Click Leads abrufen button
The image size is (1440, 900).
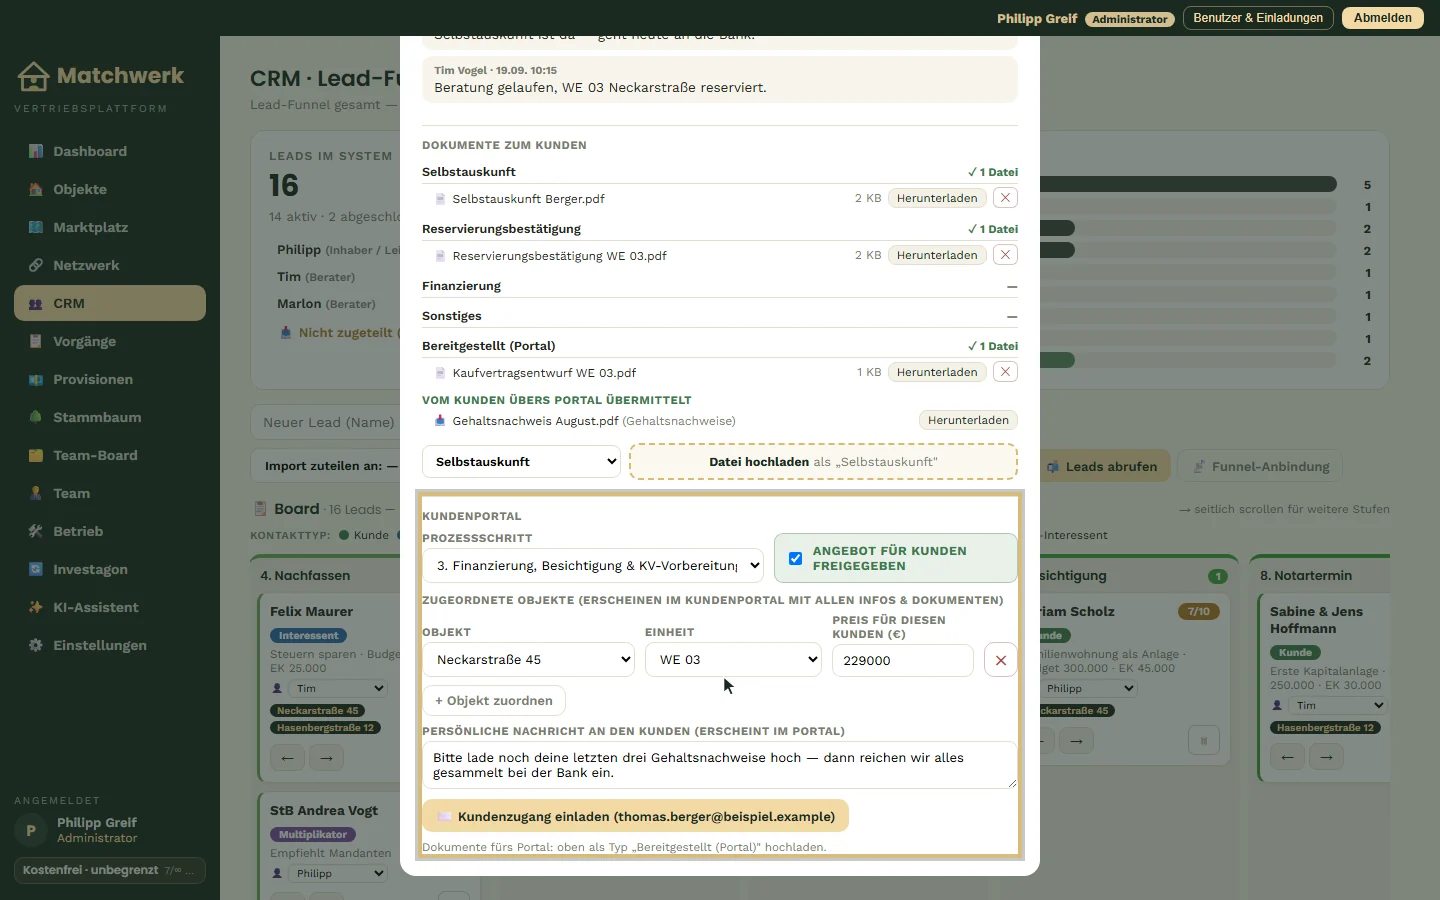[x=1104, y=466]
